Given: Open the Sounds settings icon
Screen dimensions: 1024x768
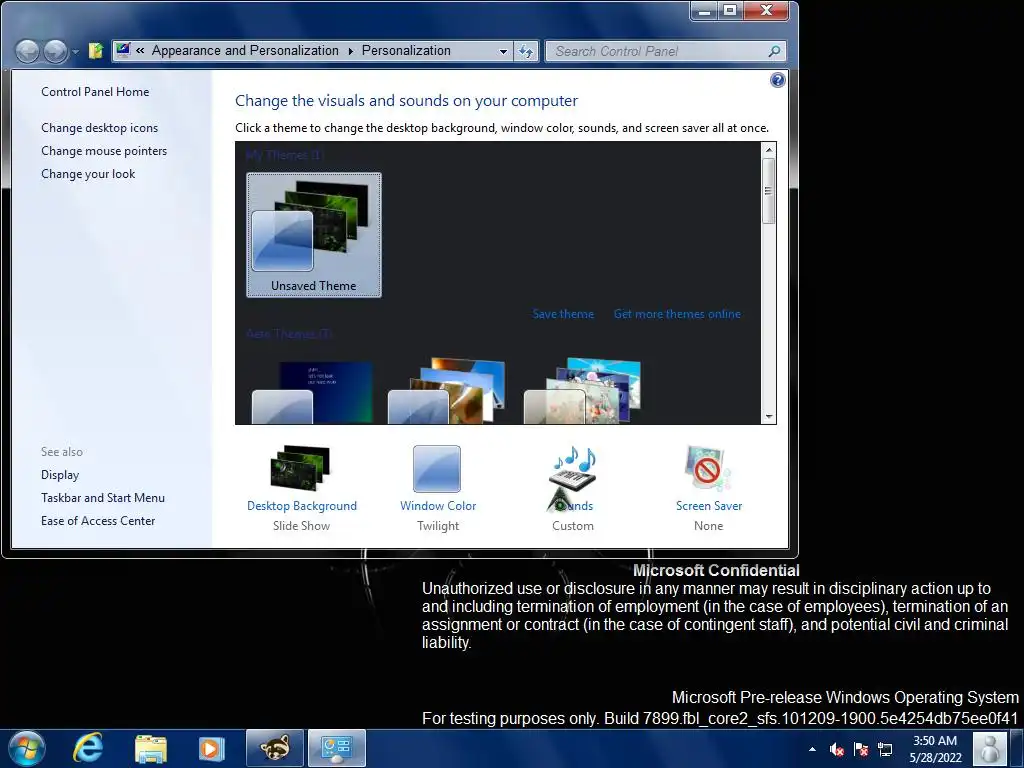Looking at the screenshot, I should click(573, 470).
